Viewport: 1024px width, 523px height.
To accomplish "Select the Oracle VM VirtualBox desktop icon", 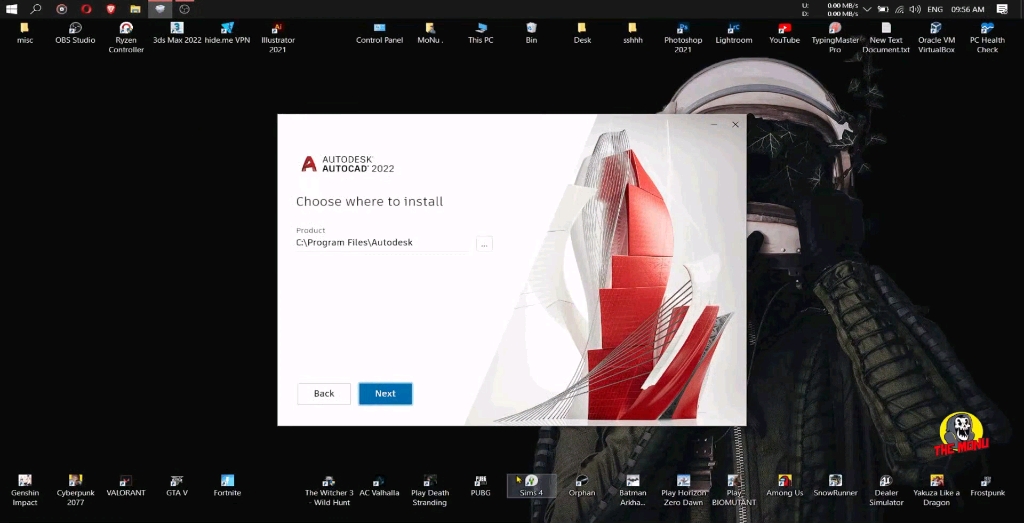I will [936, 38].
